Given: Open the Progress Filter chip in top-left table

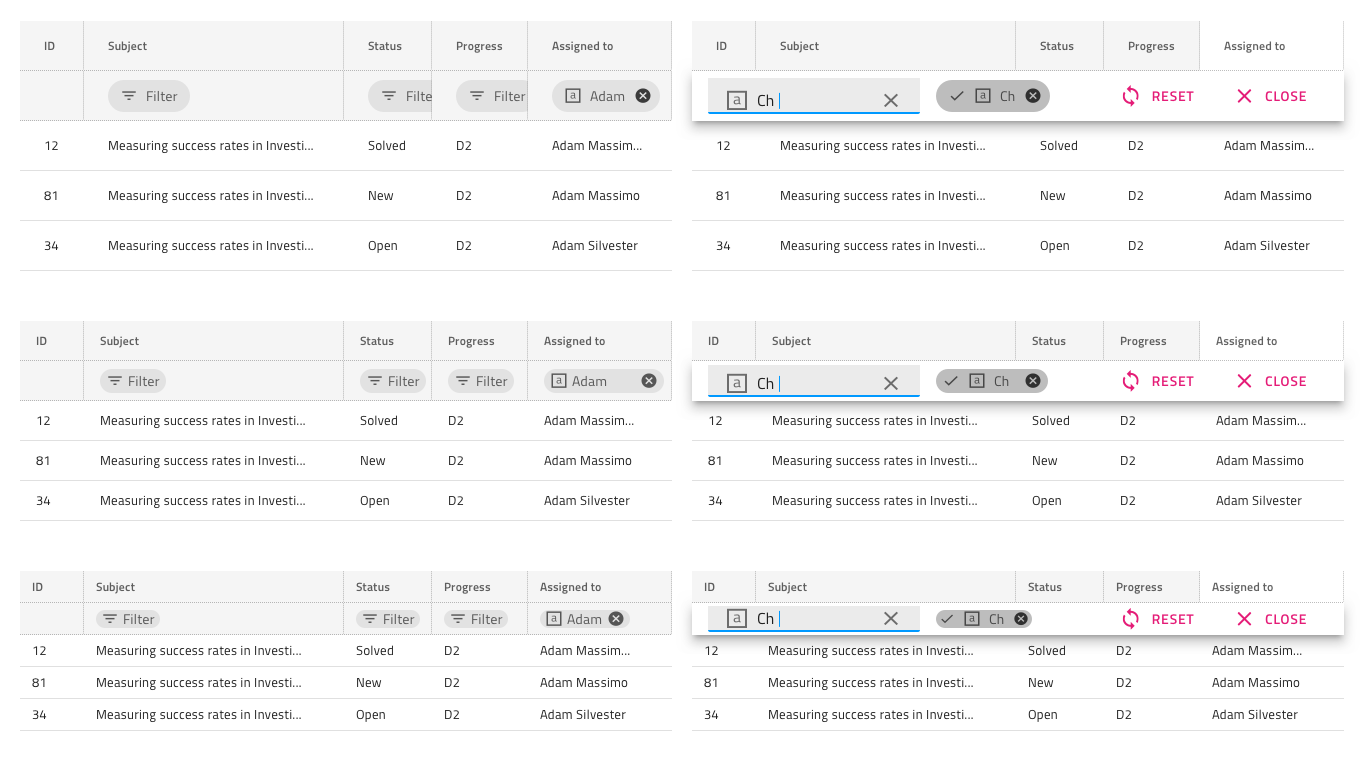Looking at the screenshot, I should (x=491, y=96).
